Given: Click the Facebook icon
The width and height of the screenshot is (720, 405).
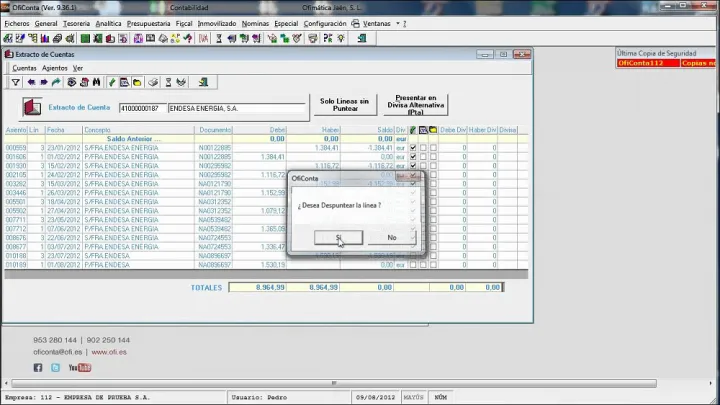Looking at the screenshot, I should tap(39, 368).
